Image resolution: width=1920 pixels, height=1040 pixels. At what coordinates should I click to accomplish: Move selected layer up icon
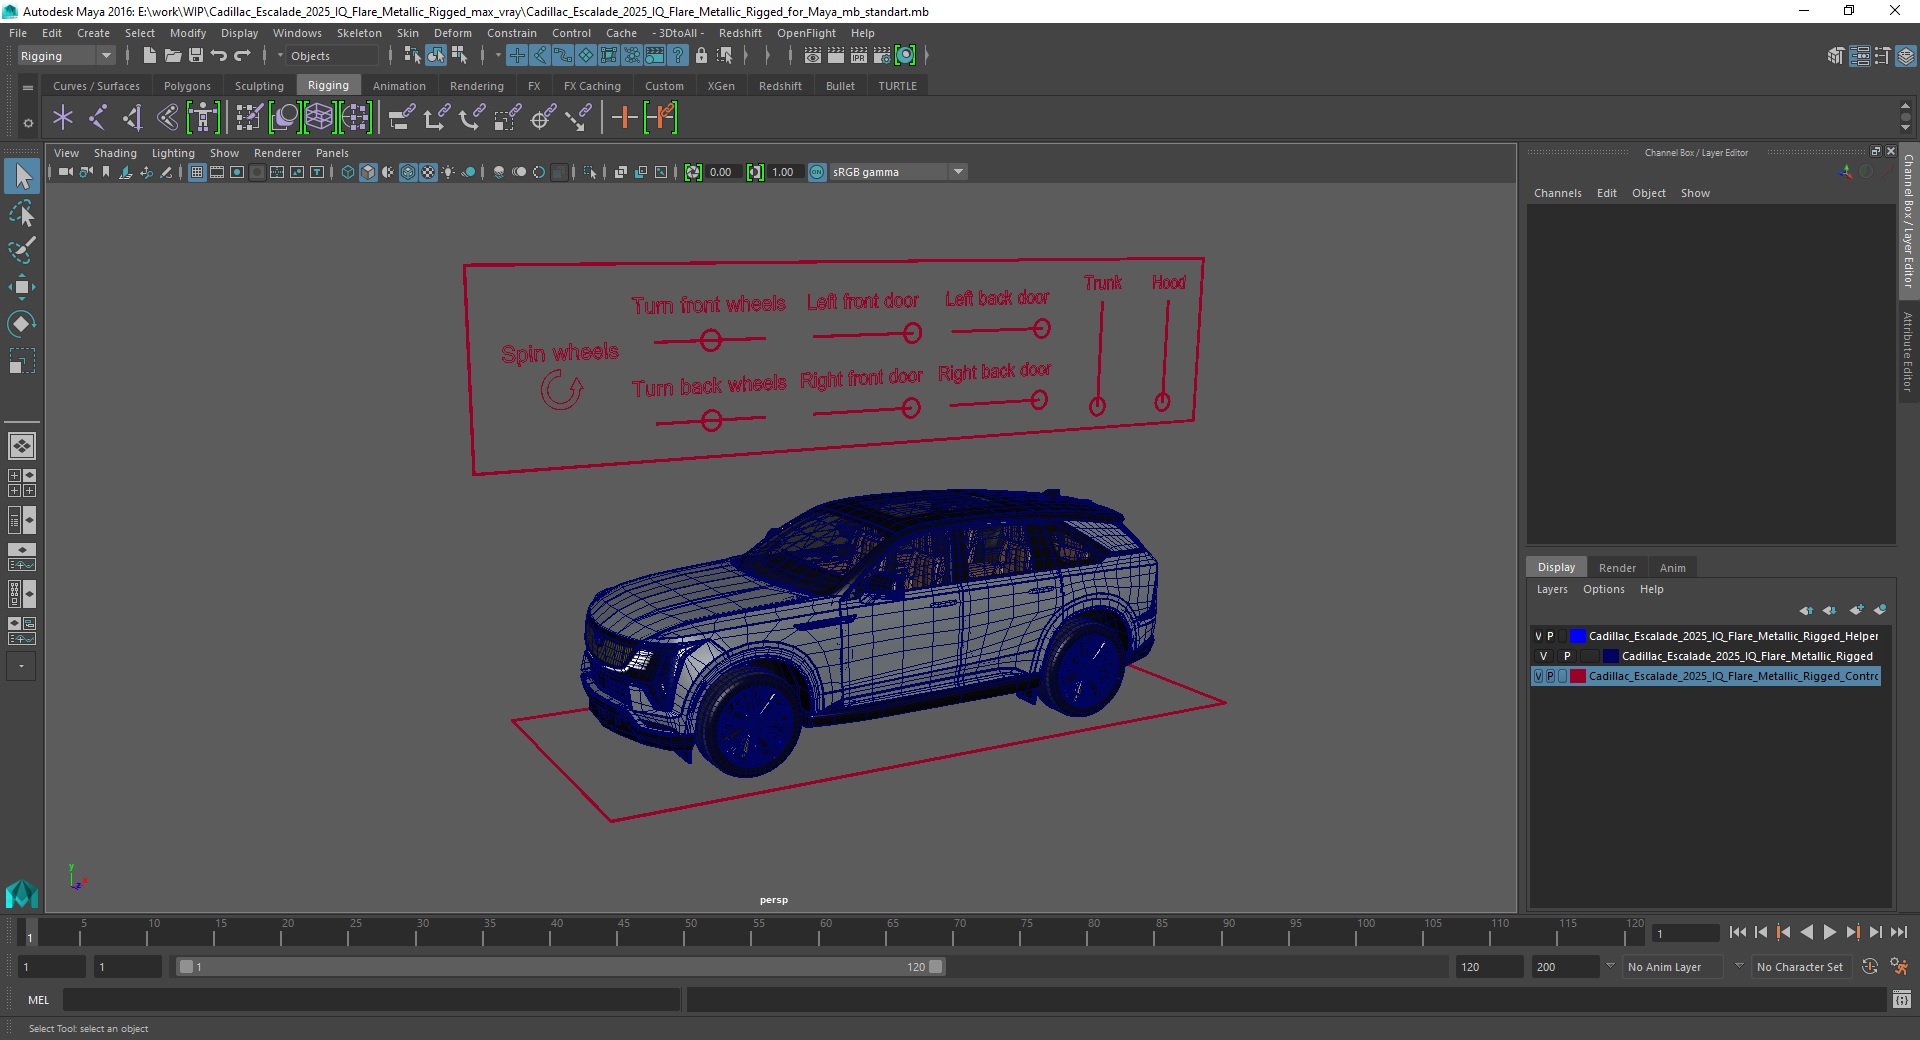1805,610
